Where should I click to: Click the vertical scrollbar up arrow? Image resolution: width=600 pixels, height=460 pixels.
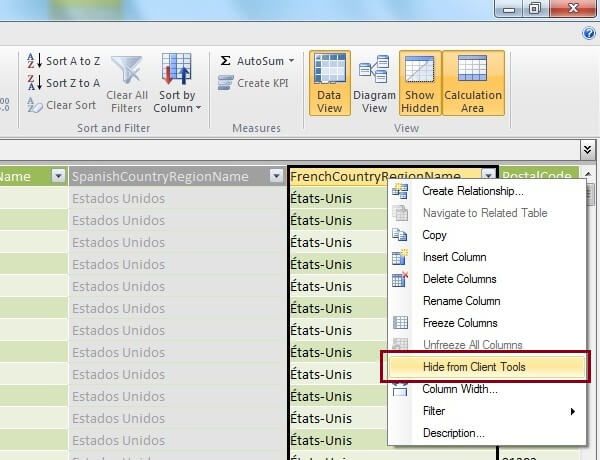click(x=589, y=173)
